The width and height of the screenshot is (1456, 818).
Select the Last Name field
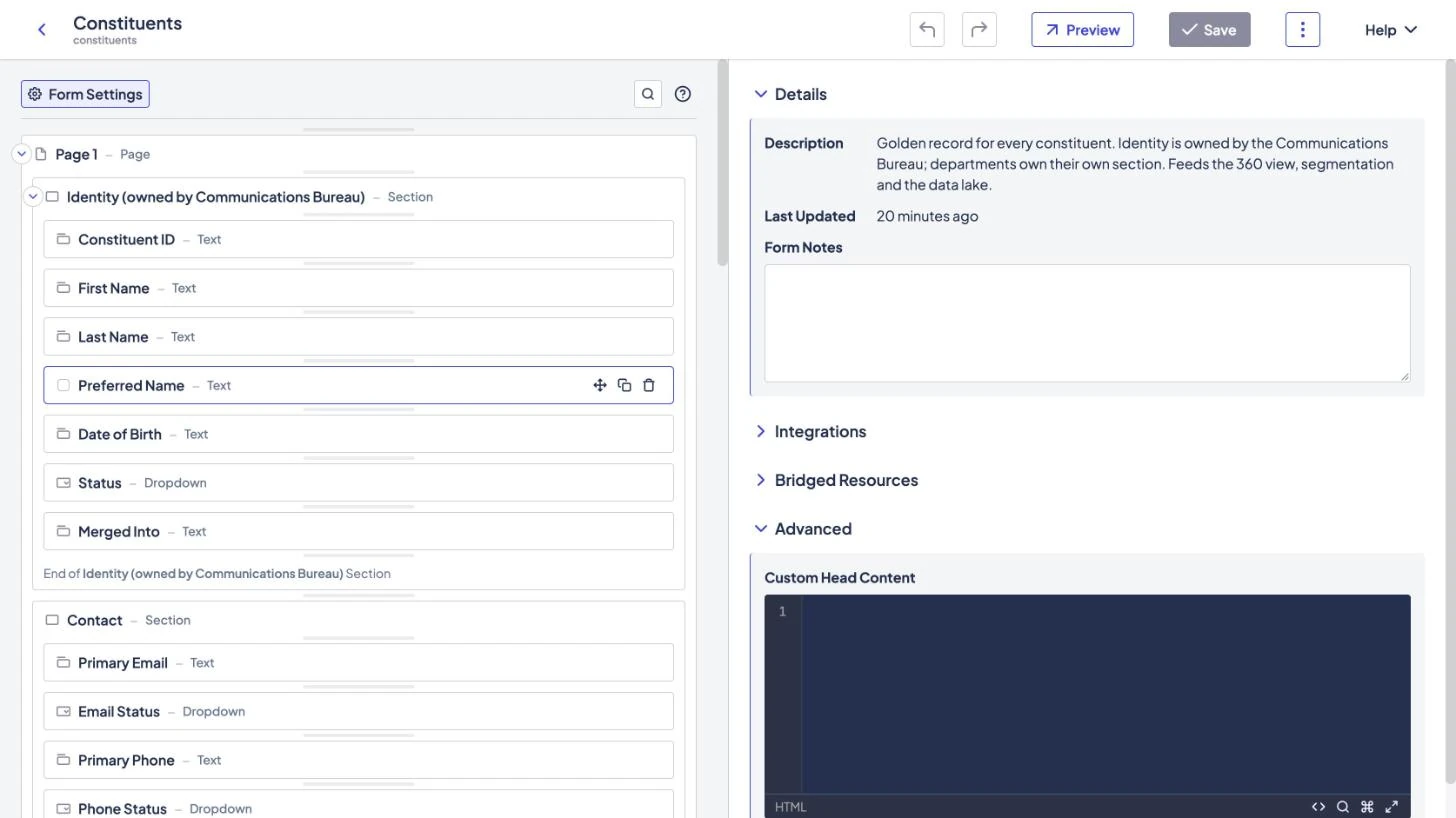(x=358, y=337)
